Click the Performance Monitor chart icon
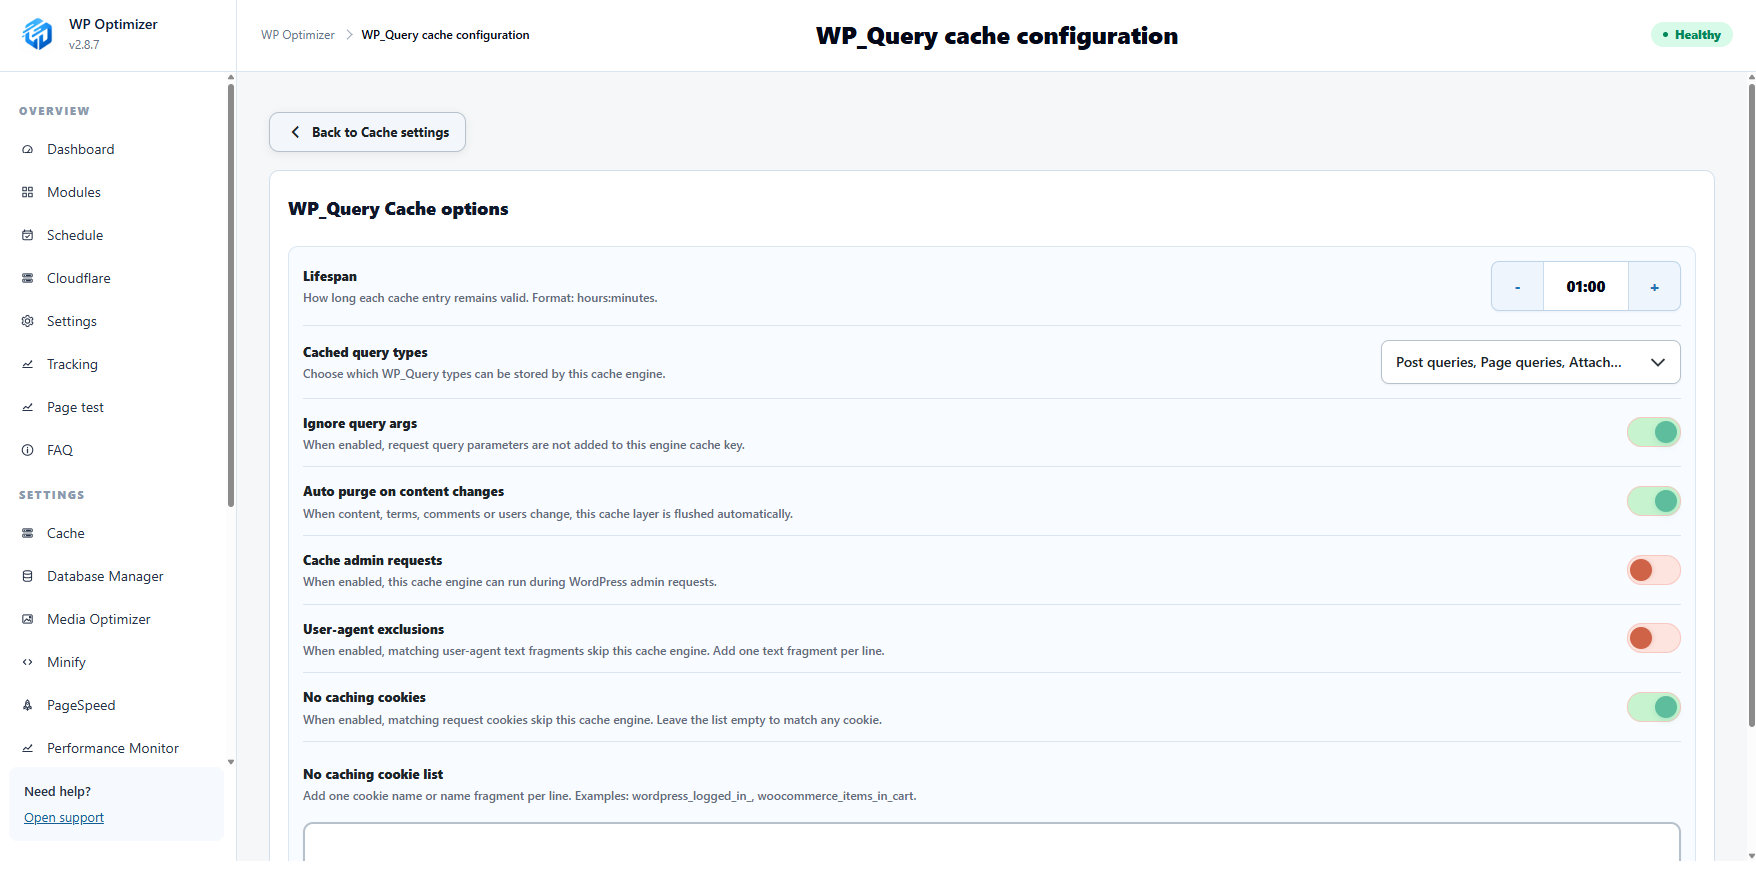The image size is (1756, 875). (x=28, y=748)
